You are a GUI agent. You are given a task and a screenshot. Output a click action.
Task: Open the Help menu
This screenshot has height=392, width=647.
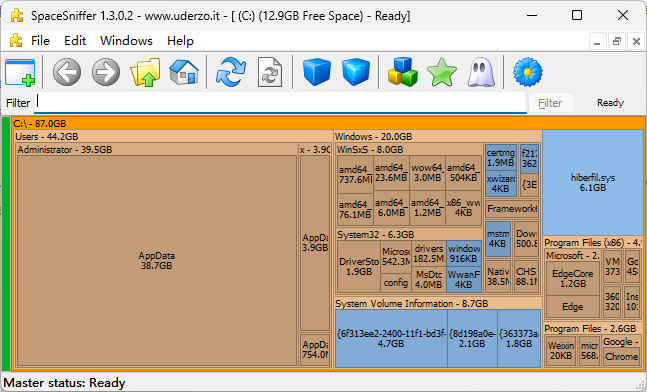tap(180, 41)
